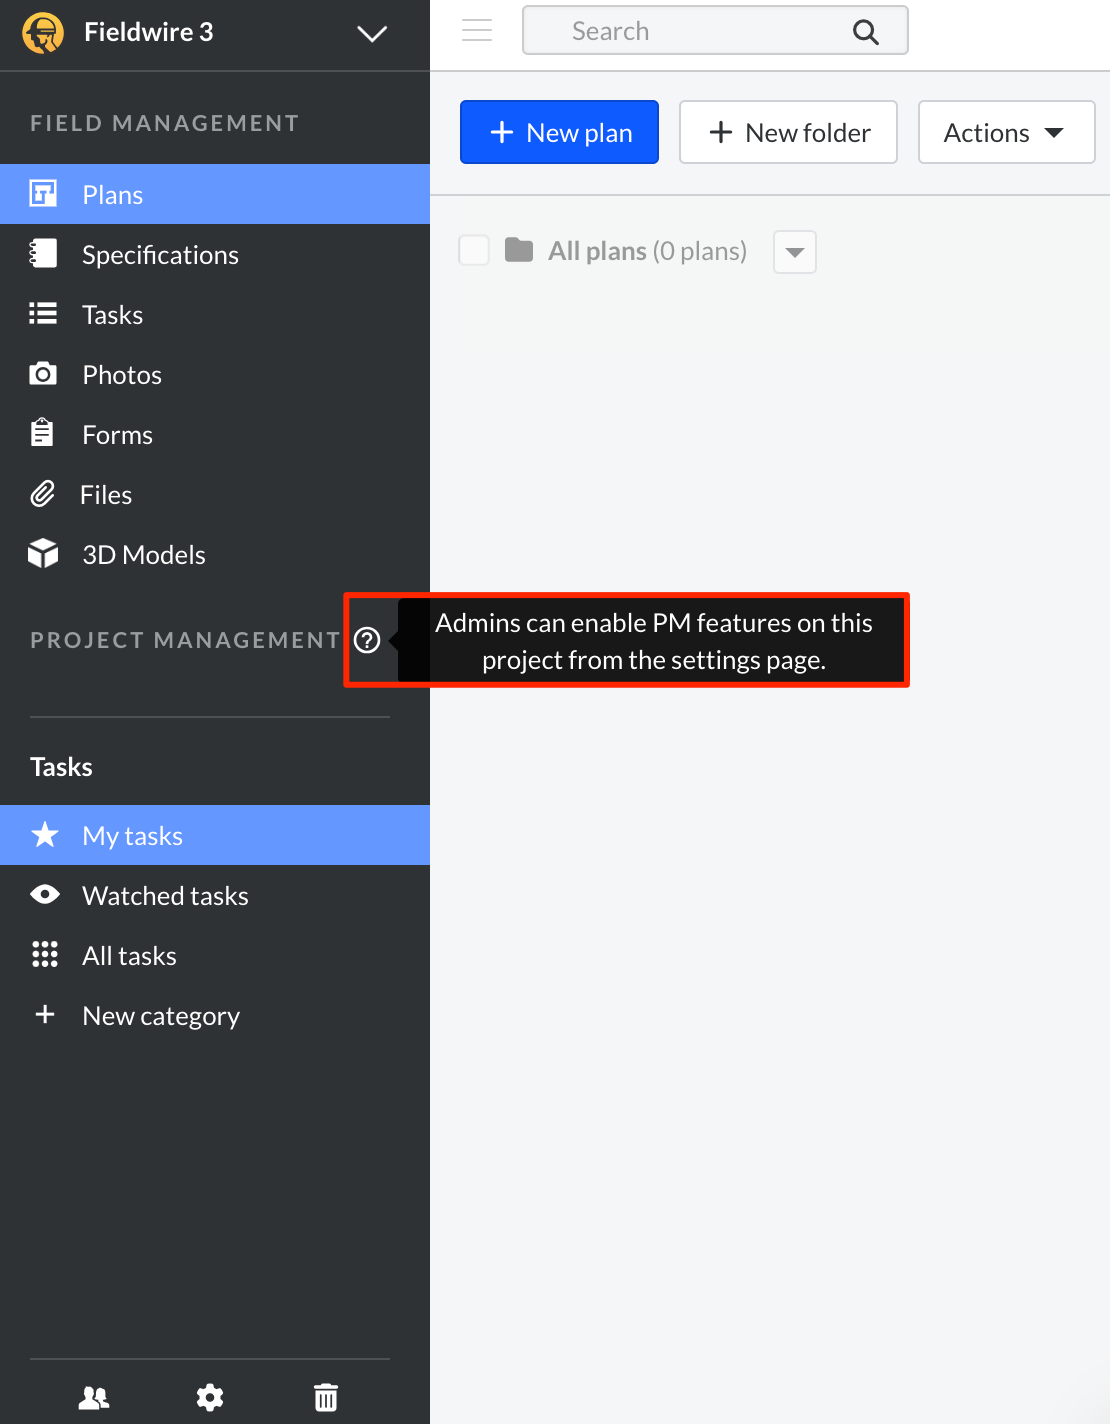Check the All plans checkbox
Screen dimensions: 1110x1424
pyautogui.click(x=474, y=250)
